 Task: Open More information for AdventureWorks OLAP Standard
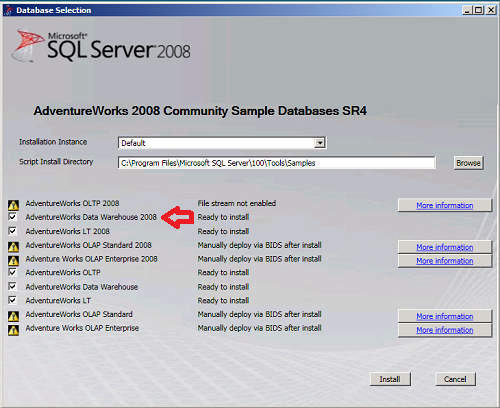point(445,316)
